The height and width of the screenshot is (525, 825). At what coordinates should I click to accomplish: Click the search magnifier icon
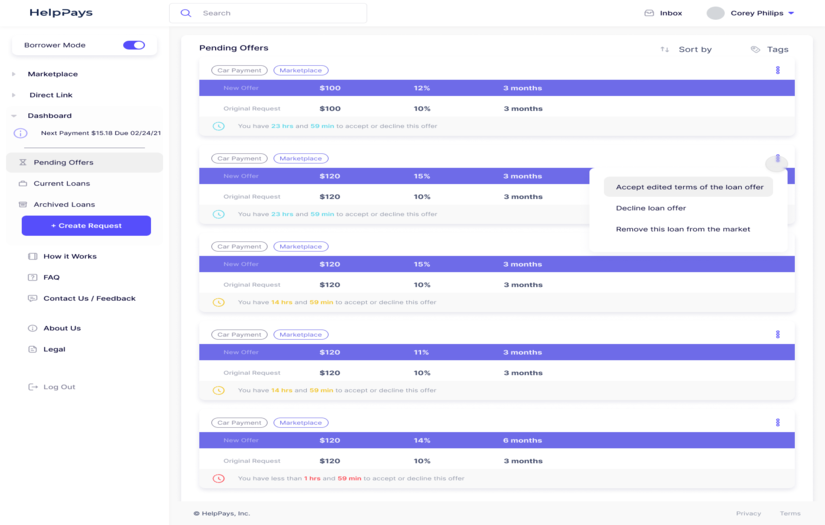click(186, 13)
